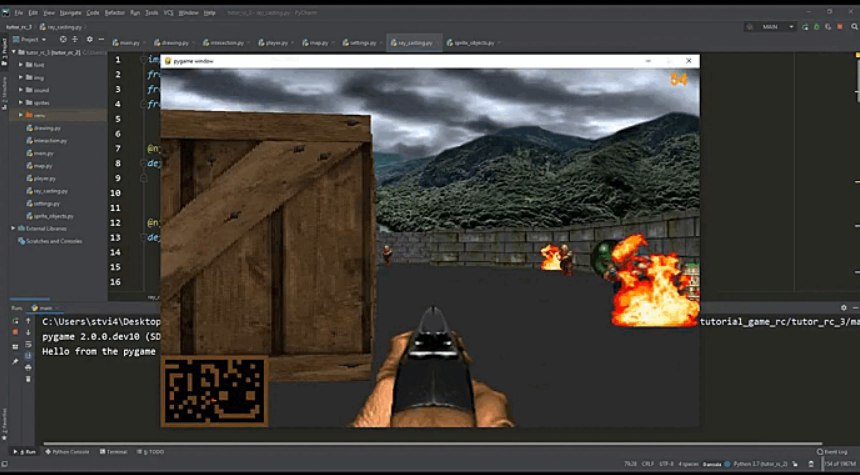Open Project panel settings gear
This screenshot has height=475, width=860.
pos(89,39)
